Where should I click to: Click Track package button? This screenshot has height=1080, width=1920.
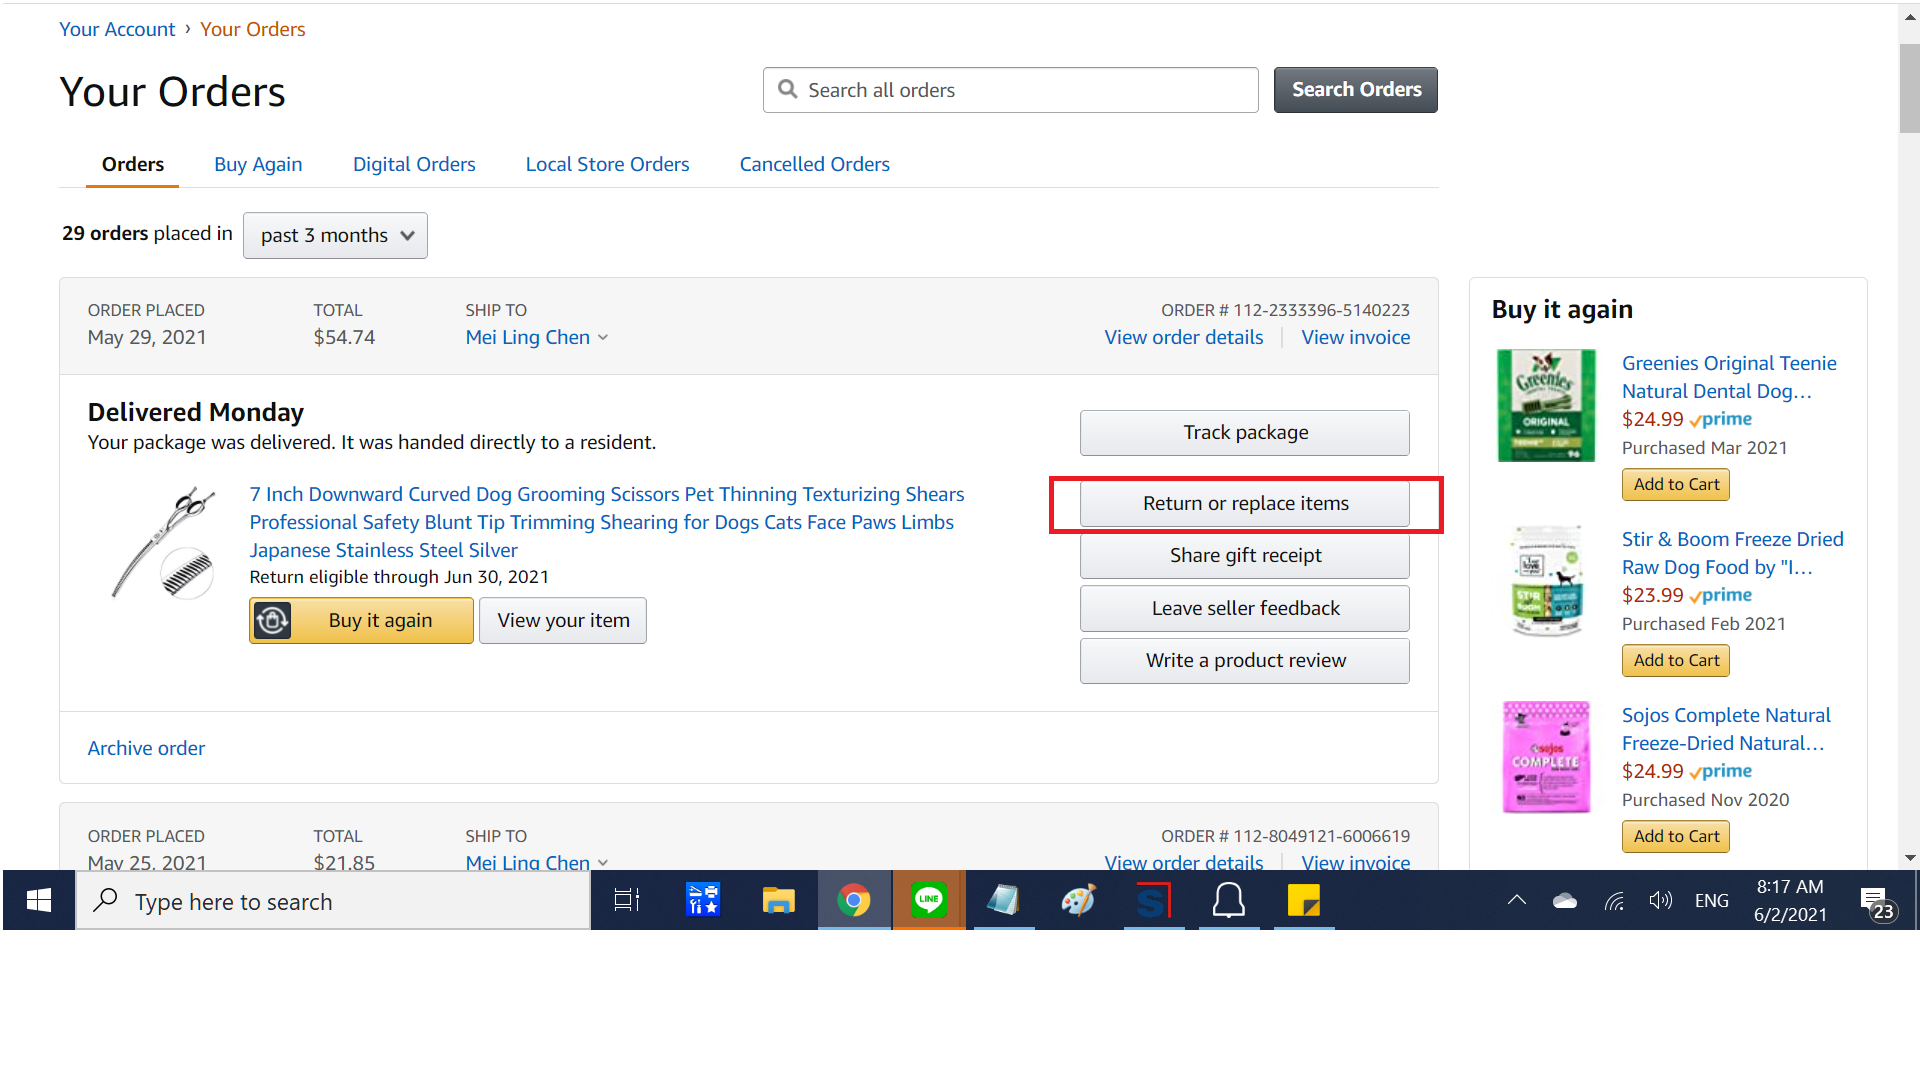1245,432
